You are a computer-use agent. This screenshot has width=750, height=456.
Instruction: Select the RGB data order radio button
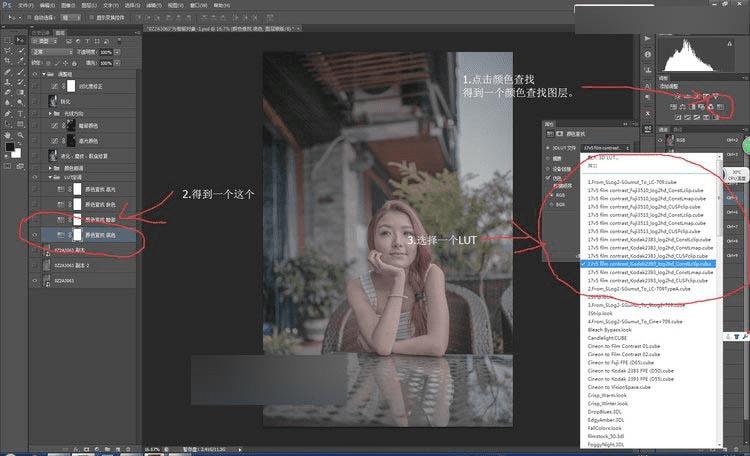[x=551, y=195]
